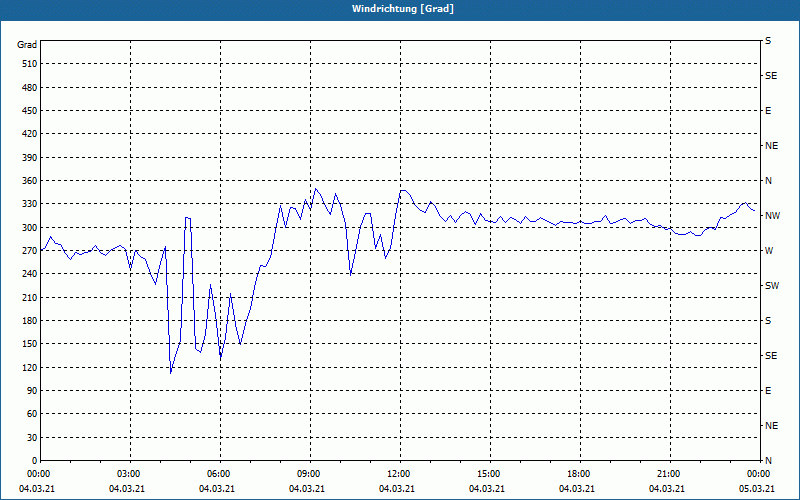The height and width of the screenshot is (500, 800).
Task: Select the 60 y-axis tick label
Action: (32, 414)
